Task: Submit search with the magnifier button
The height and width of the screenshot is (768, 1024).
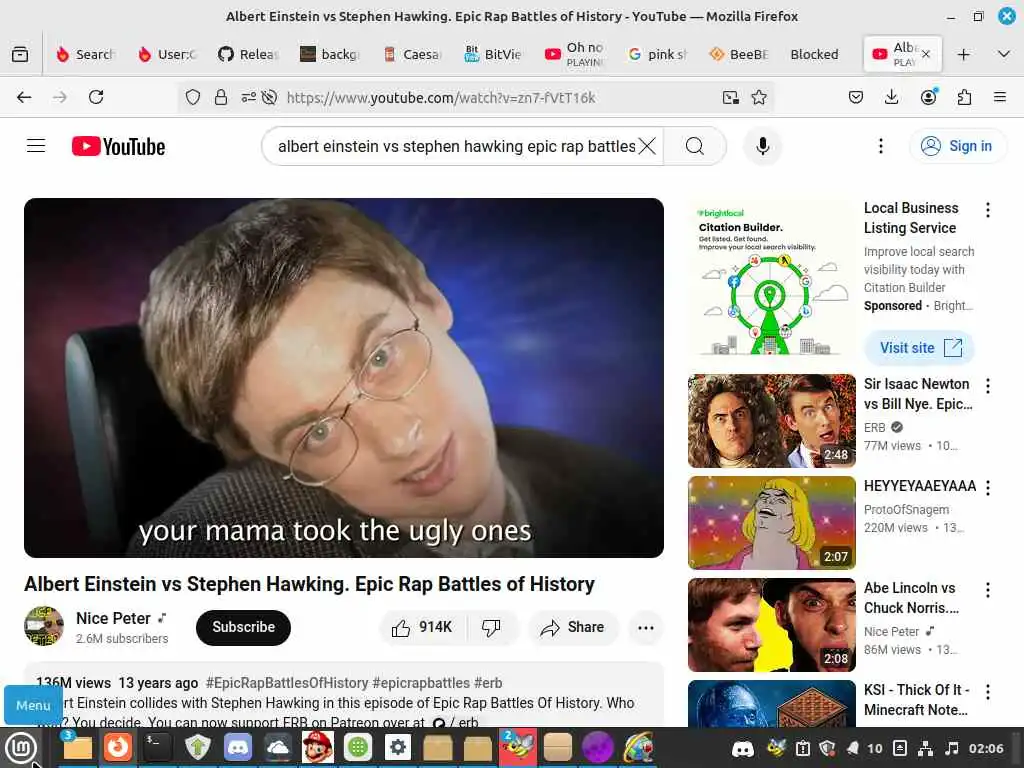Action: [x=695, y=146]
